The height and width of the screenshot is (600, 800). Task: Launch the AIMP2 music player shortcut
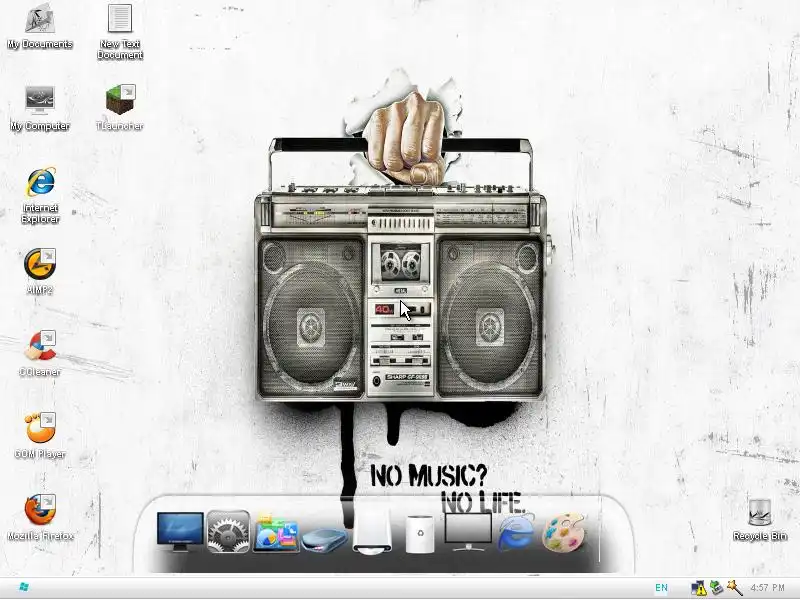coord(40,272)
